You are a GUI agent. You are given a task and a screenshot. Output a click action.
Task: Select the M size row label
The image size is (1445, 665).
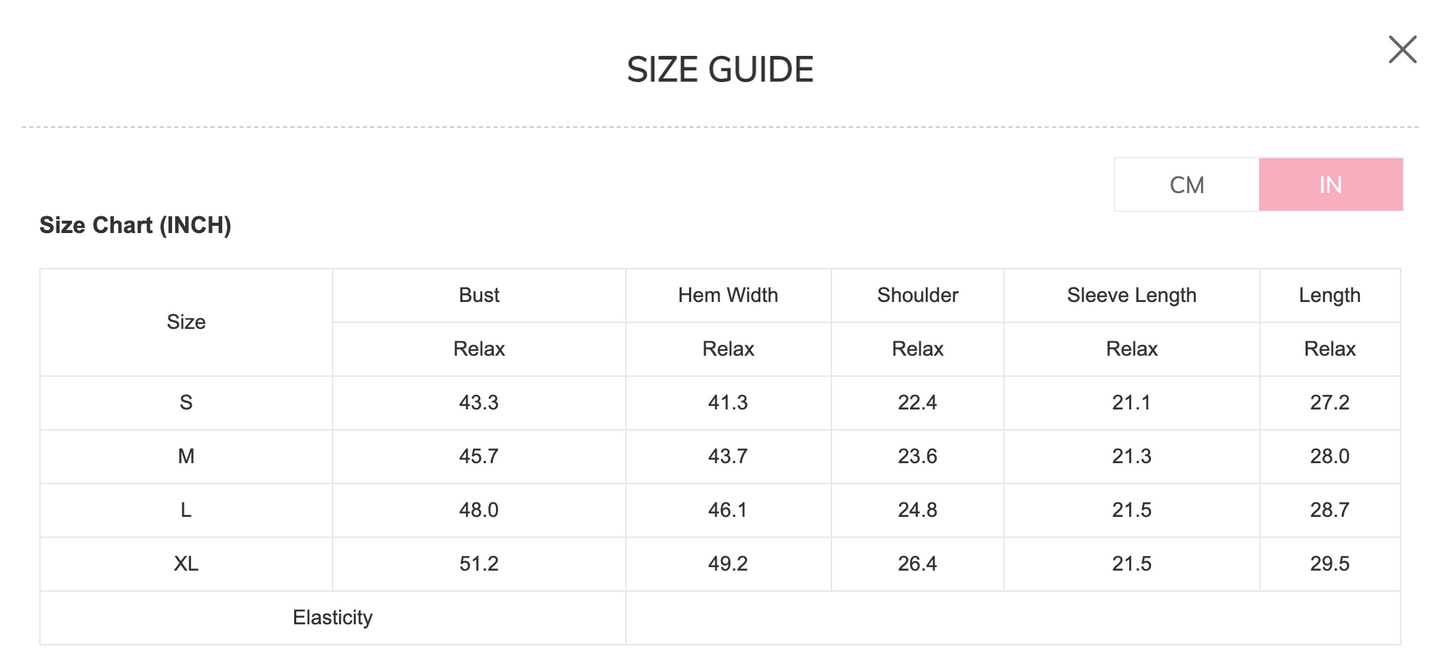click(186, 456)
